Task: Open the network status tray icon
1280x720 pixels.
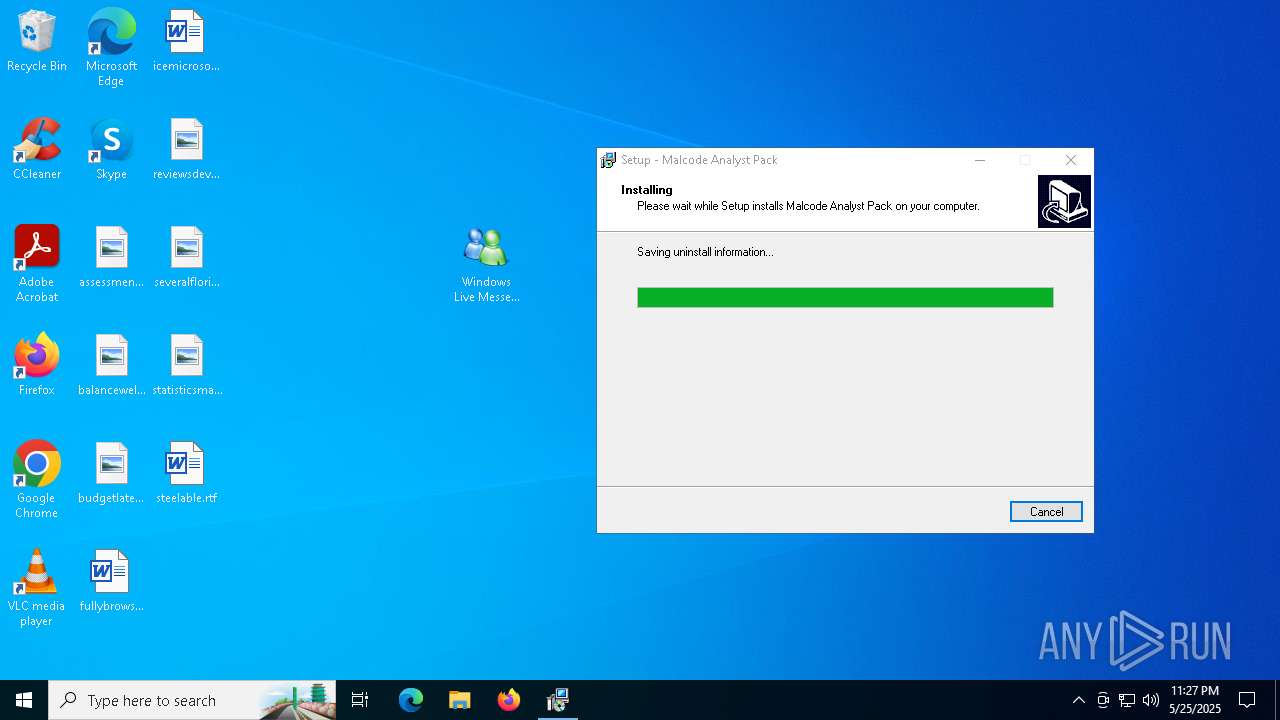Action: click(x=1127, y=700)
